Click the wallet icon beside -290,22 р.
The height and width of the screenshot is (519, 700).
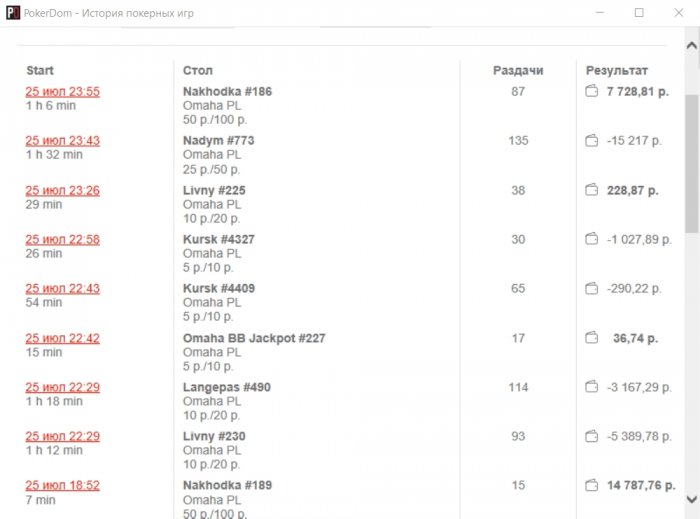tap(592, 289)
